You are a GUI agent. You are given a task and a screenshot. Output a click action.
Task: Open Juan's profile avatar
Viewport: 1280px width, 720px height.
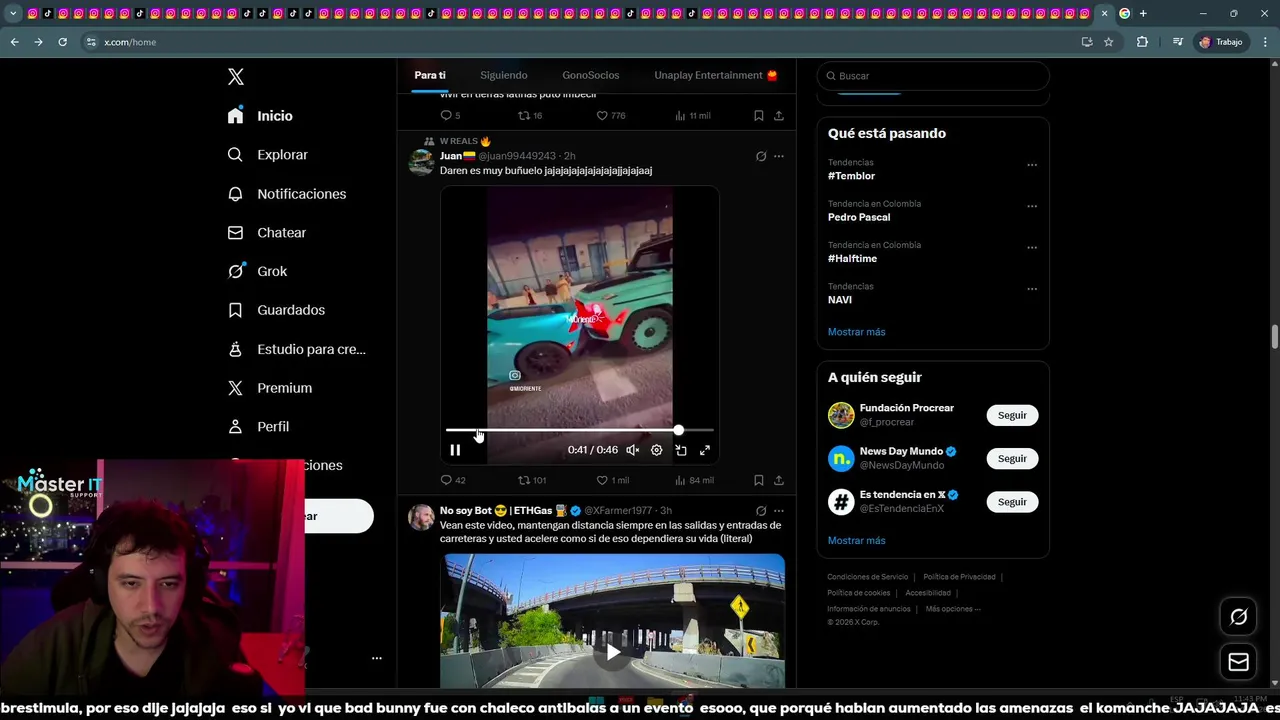coord(421,163)
